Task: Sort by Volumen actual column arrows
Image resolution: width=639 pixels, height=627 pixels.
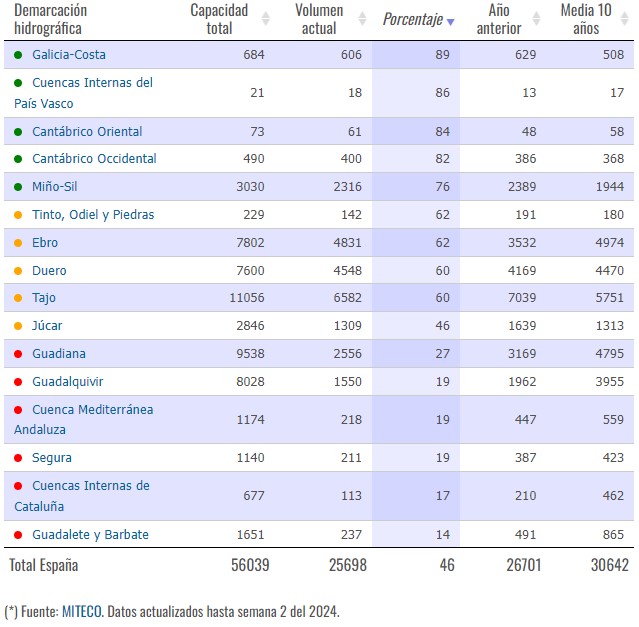Action: (x=362, y=19)
